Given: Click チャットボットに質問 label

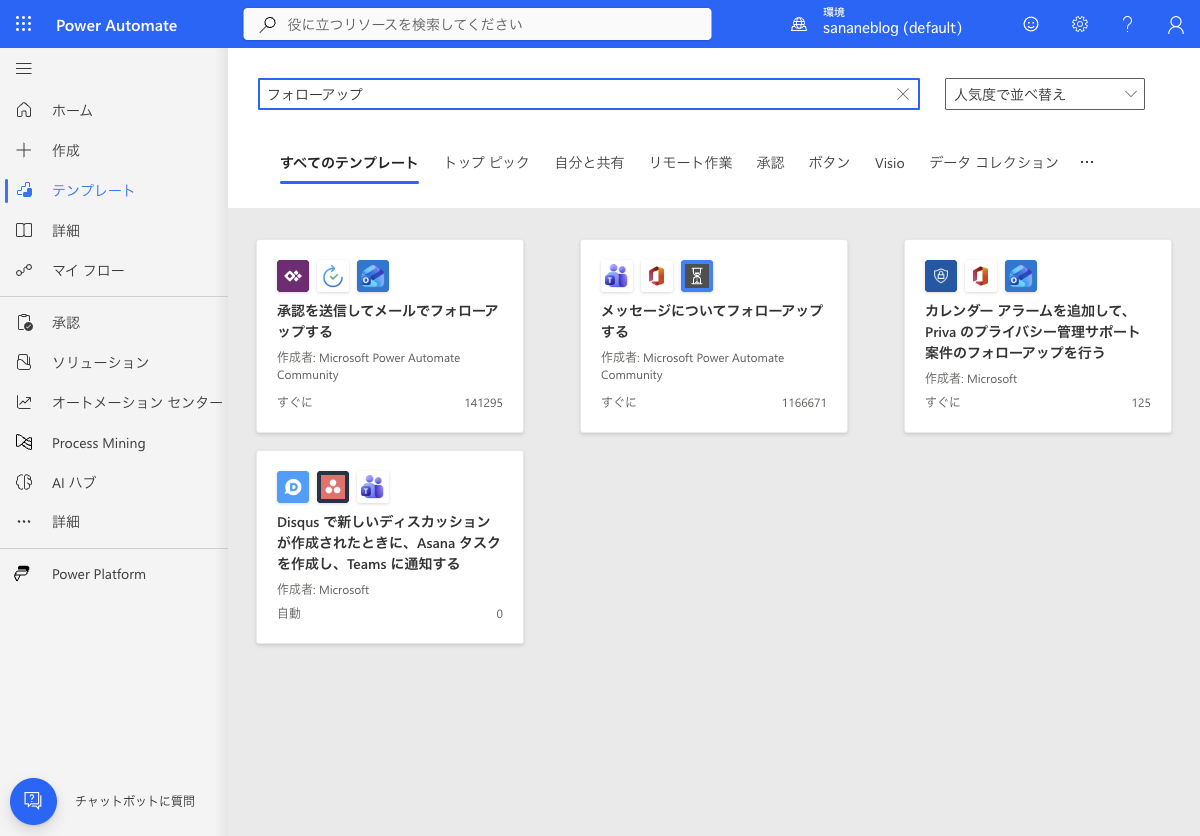Looking at the screenshot, I should click(x=135, y=801).
